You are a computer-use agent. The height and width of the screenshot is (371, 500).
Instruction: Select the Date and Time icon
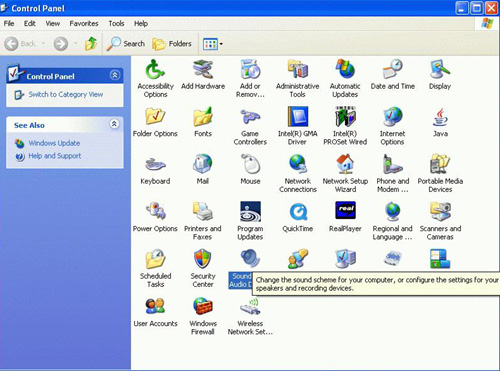393,70
